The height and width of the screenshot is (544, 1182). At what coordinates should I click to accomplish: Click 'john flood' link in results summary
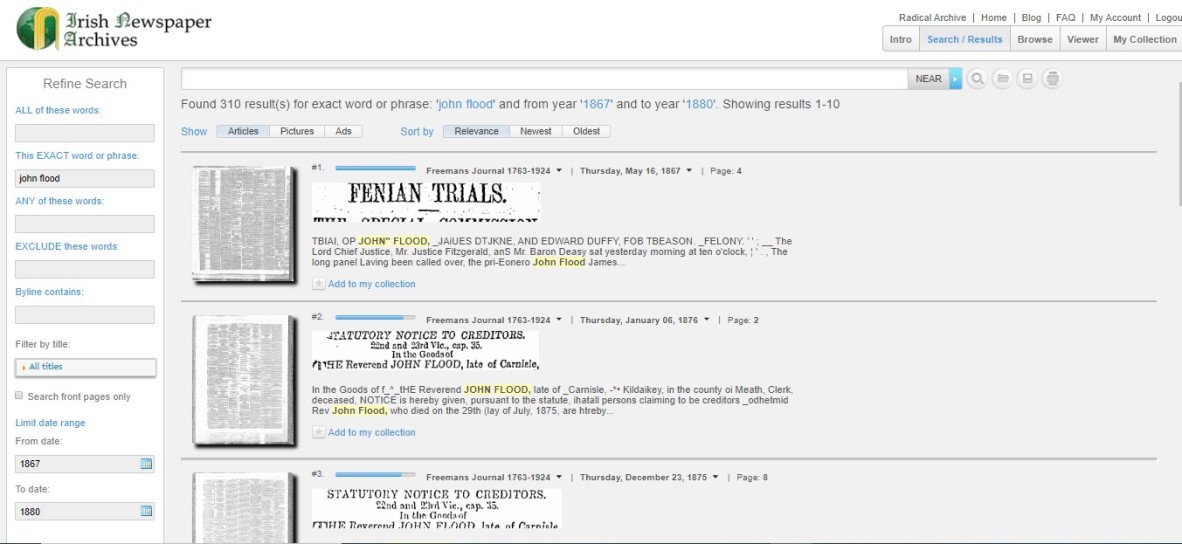coord(466,105)
